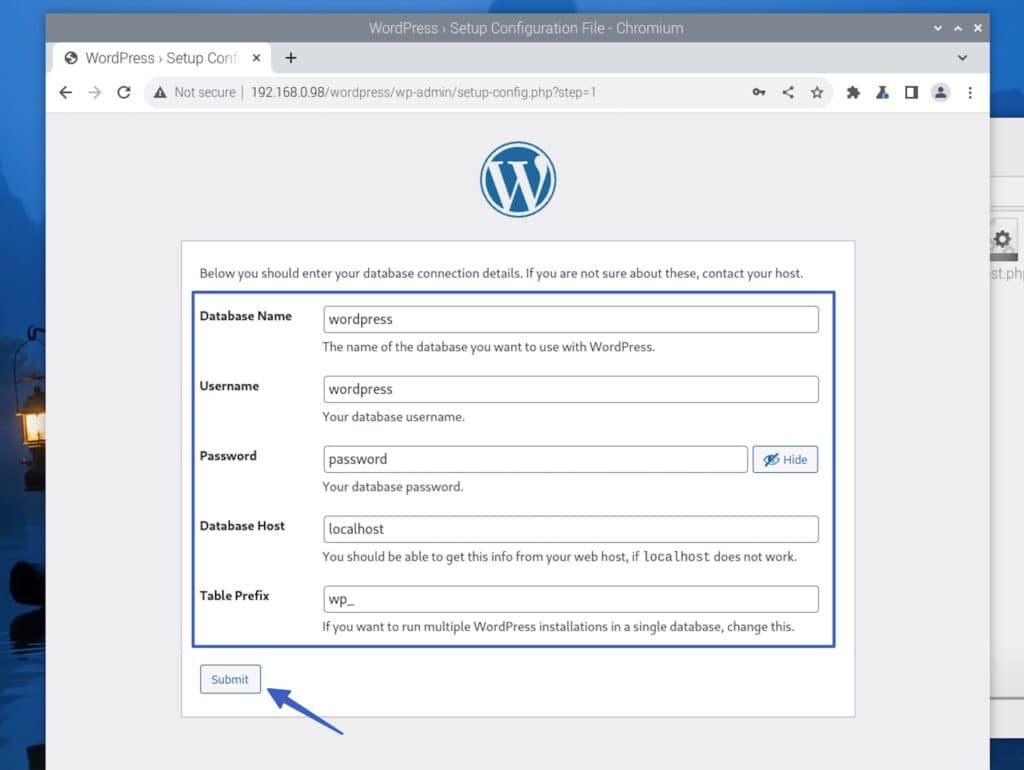1024x770 pixels.
Task: Open the Extensions puzzle icon
Action: point(853,92)
